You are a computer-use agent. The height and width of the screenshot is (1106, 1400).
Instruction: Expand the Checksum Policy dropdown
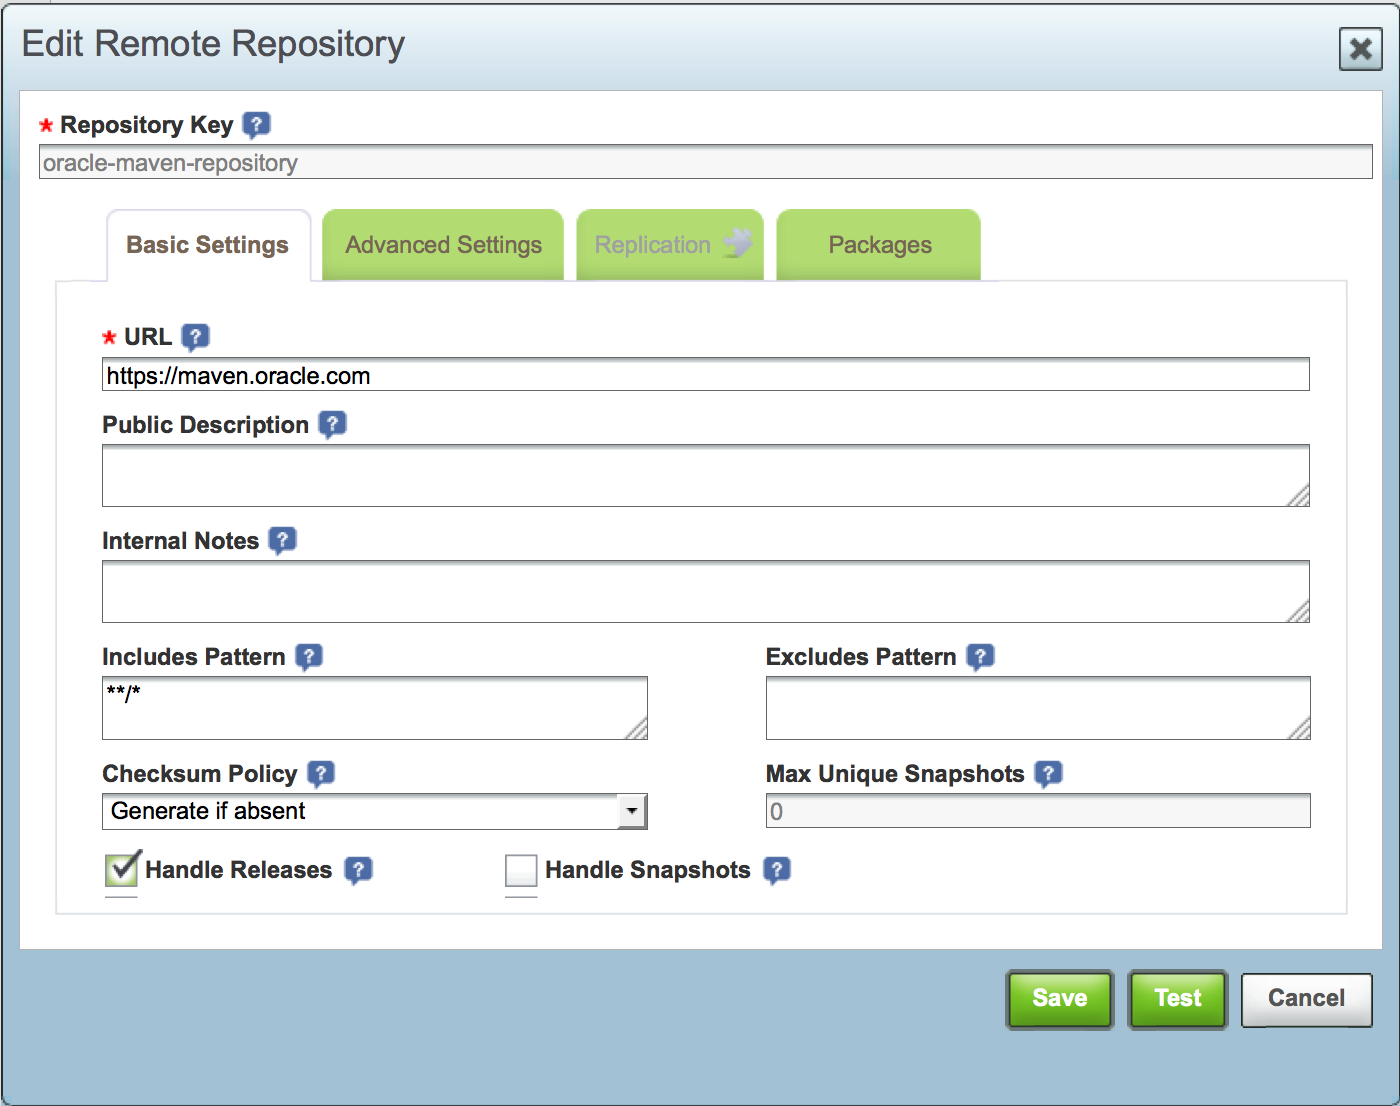pos(631,811)
